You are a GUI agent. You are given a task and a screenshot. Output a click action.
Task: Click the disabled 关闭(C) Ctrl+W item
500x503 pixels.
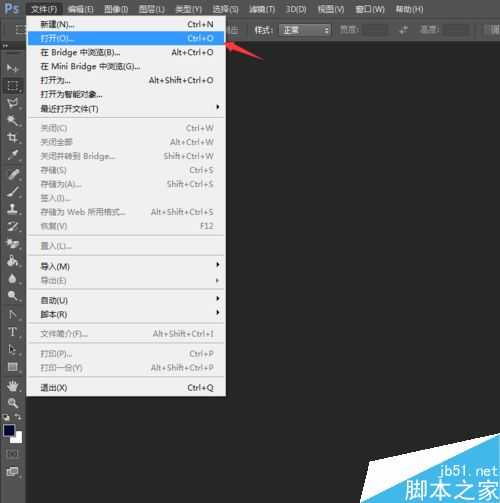(126, 128)
